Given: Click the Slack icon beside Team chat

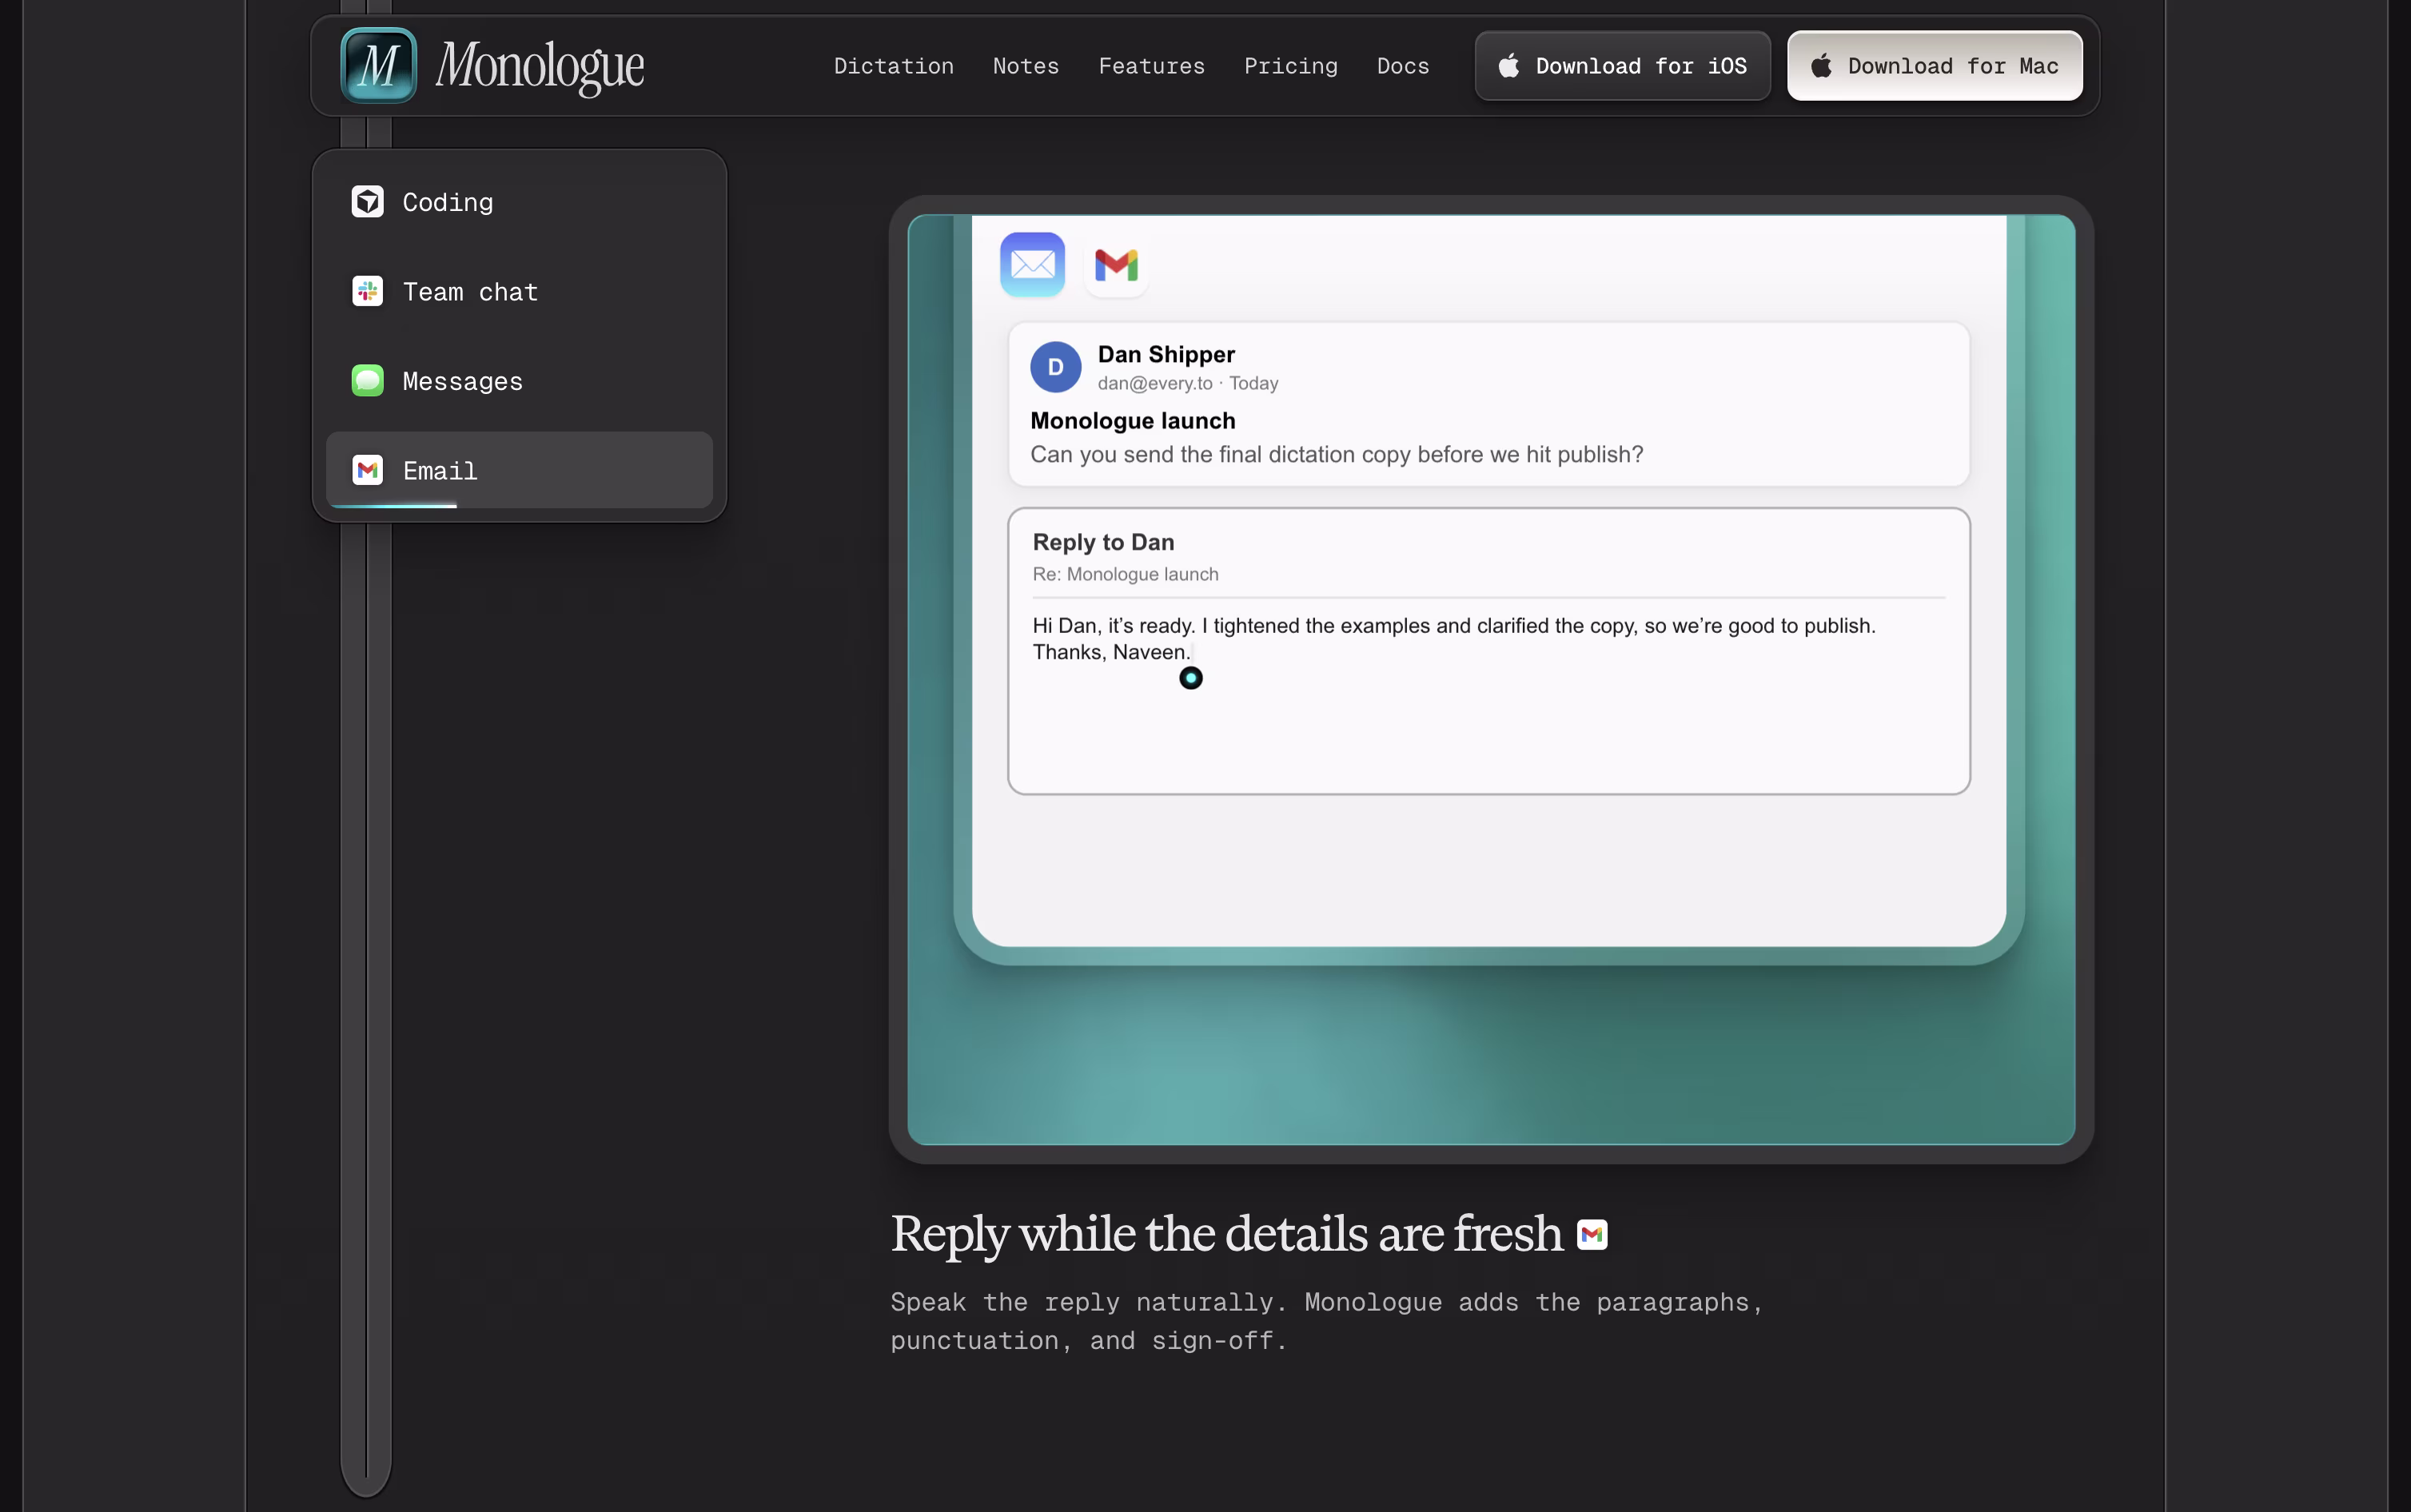Looking at the screenshot, I should click(x=368, y=291).
